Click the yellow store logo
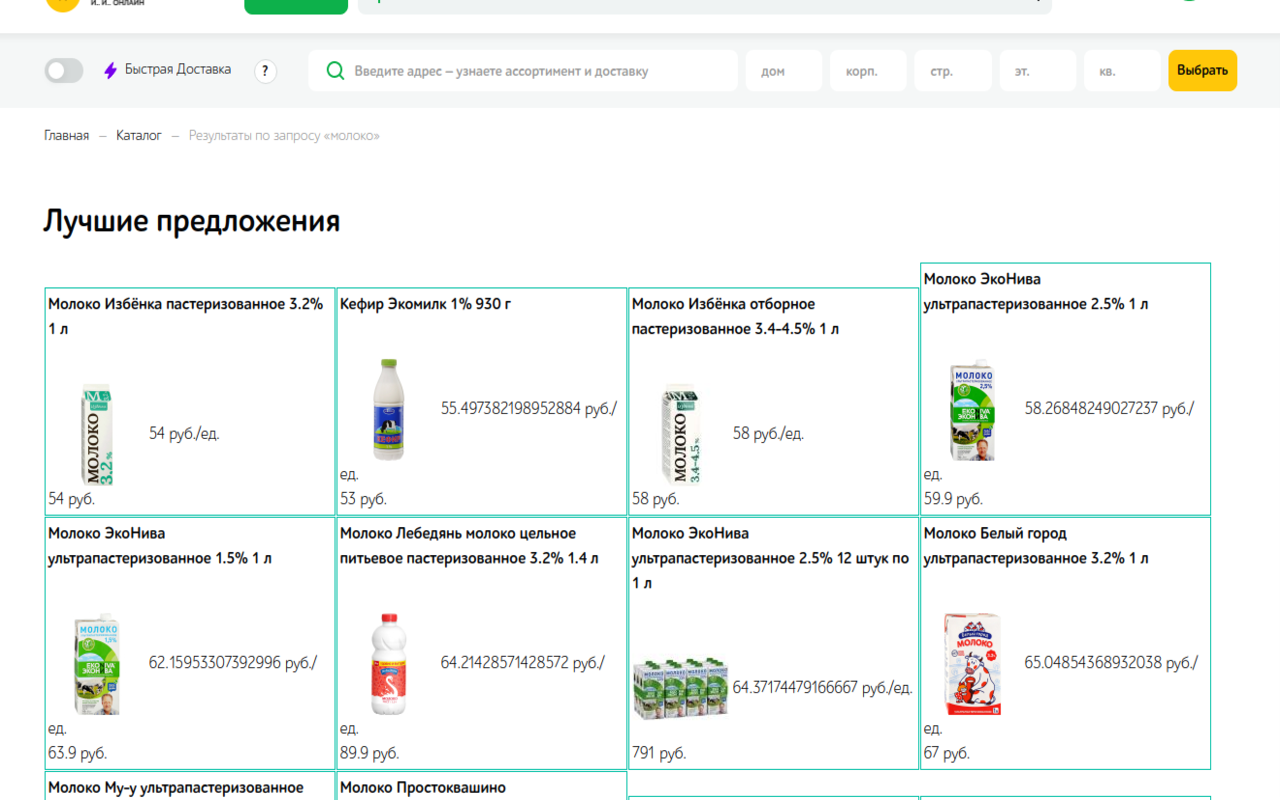 coord(62,4)
